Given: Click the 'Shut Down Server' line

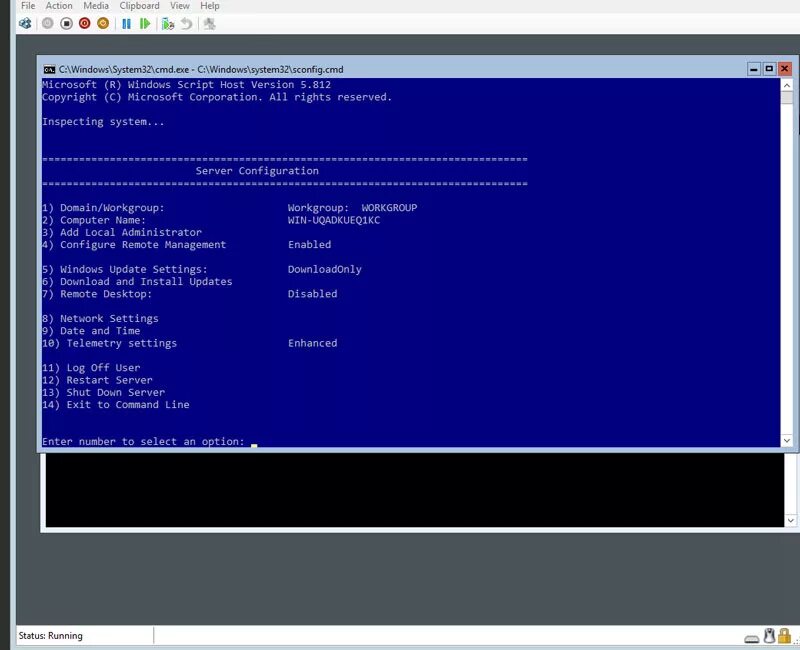Looking at the screenshot, I should [104, 392].
